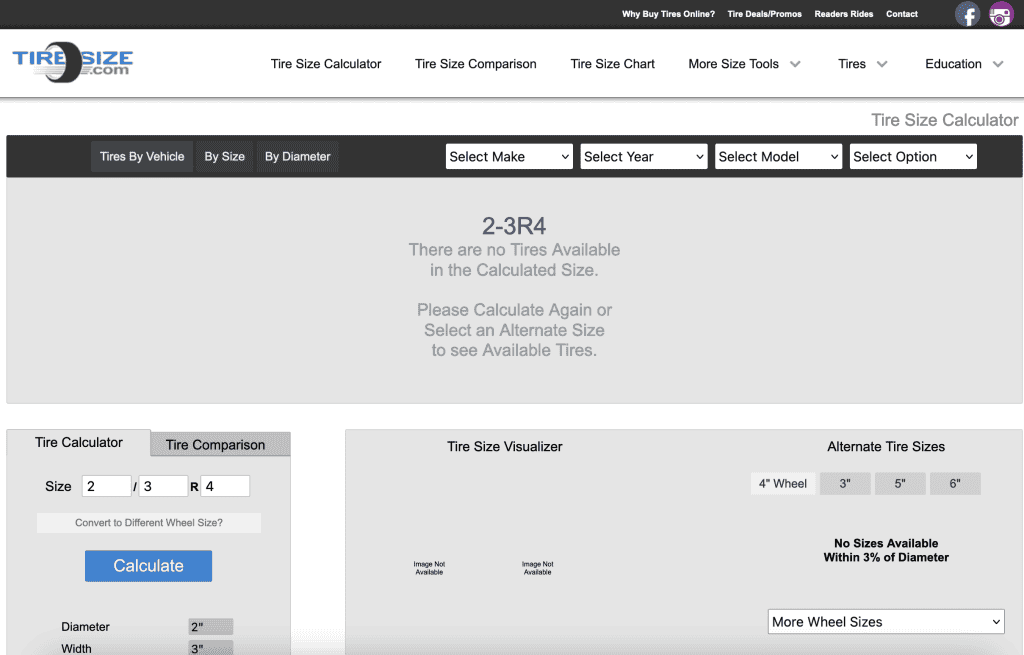
Task: Open the Select Option dropdown
Action: pyautogui.click(x=913, y=157)
